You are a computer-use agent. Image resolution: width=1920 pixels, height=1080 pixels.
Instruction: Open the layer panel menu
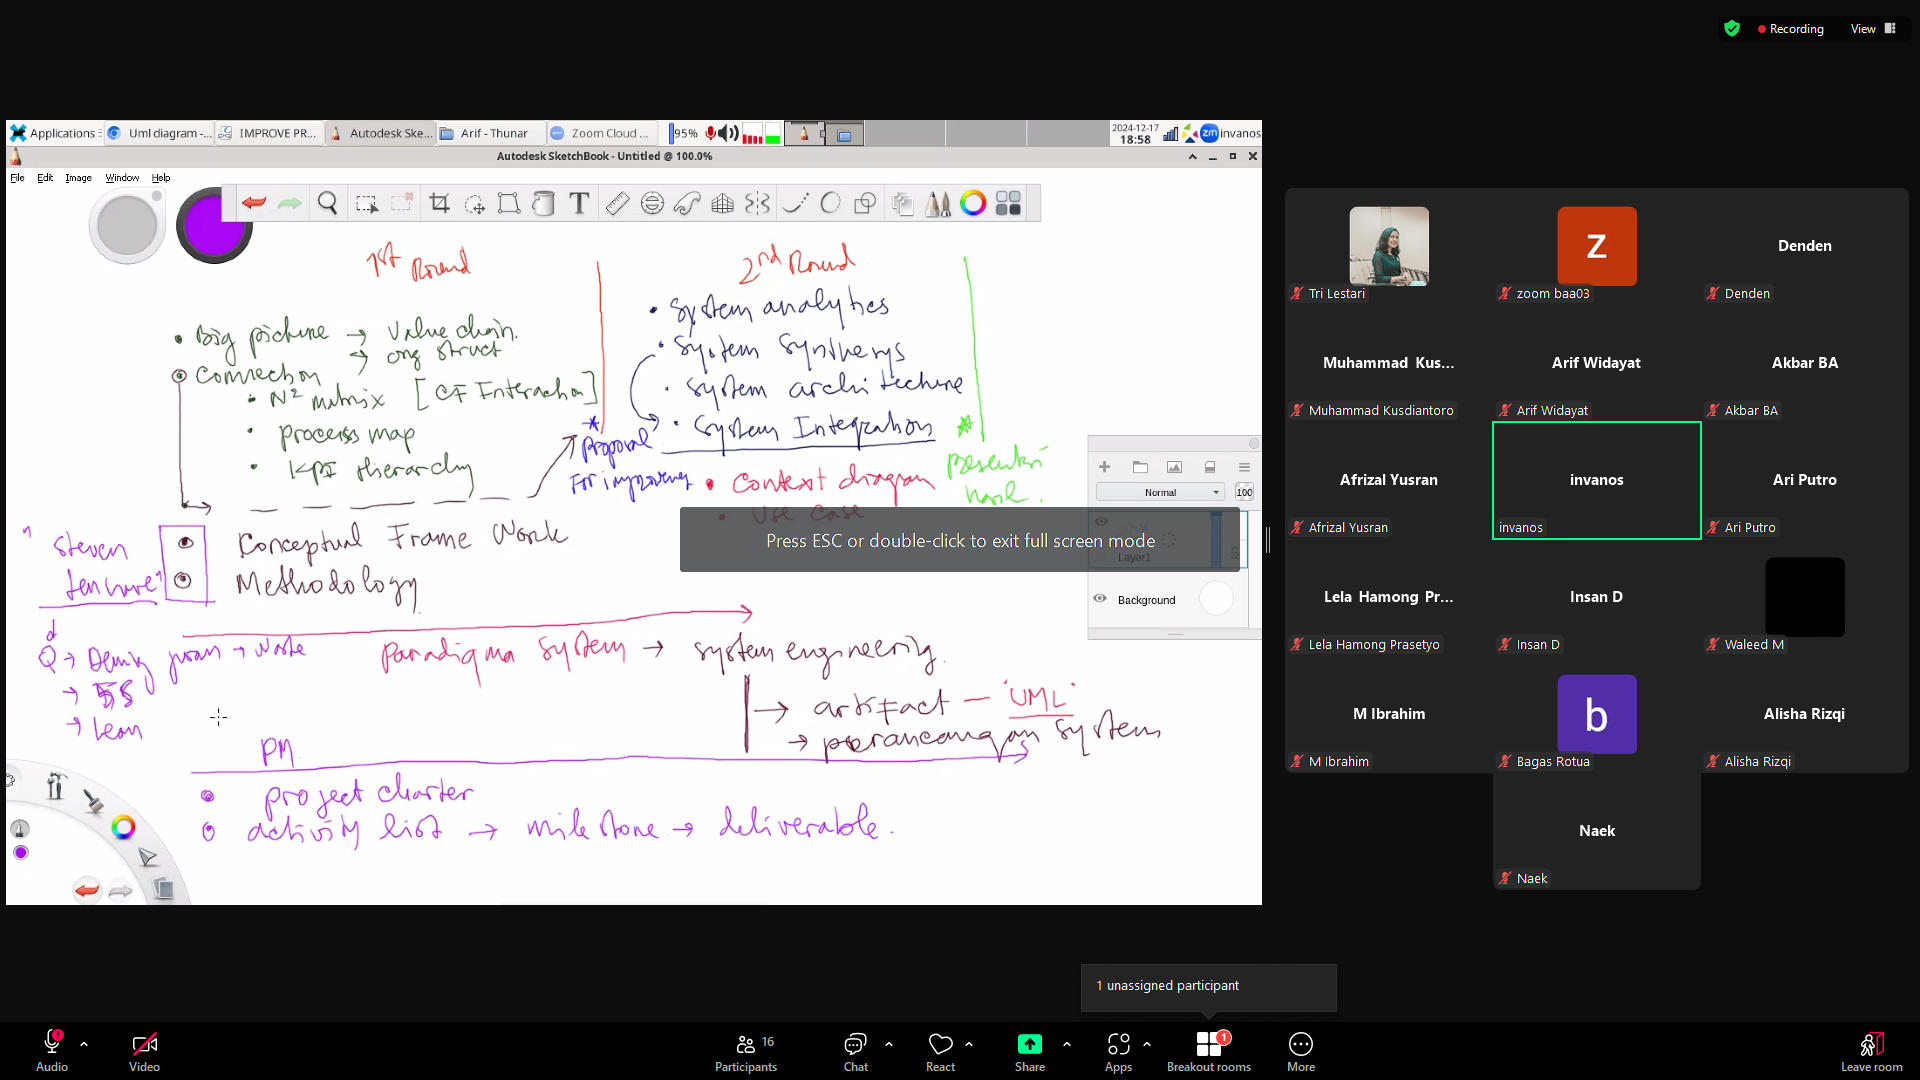[x=1244, y=467]
